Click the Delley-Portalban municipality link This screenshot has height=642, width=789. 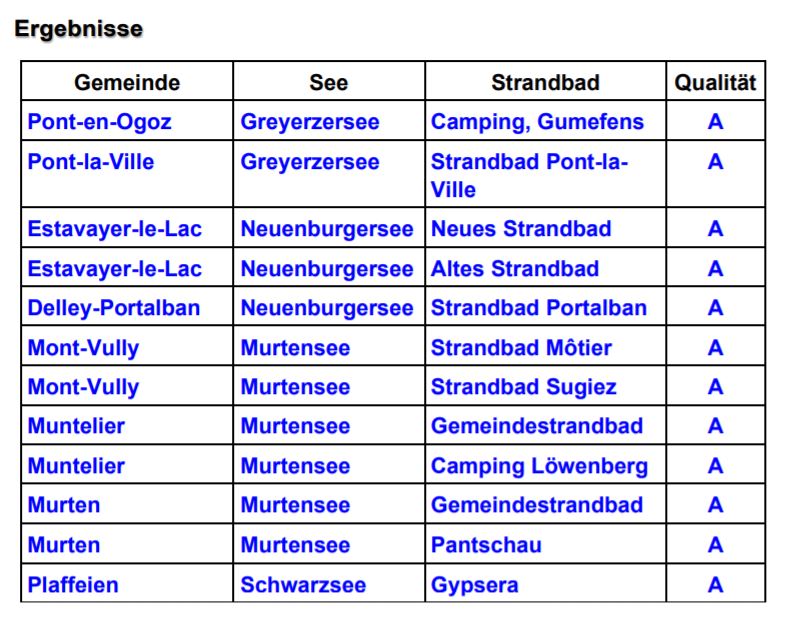coord(113,308)
